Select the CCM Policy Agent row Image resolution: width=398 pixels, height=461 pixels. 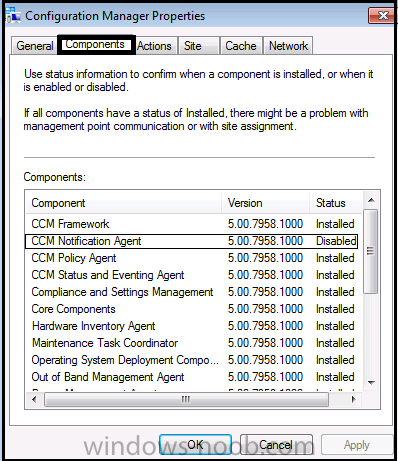click(192, 258)
